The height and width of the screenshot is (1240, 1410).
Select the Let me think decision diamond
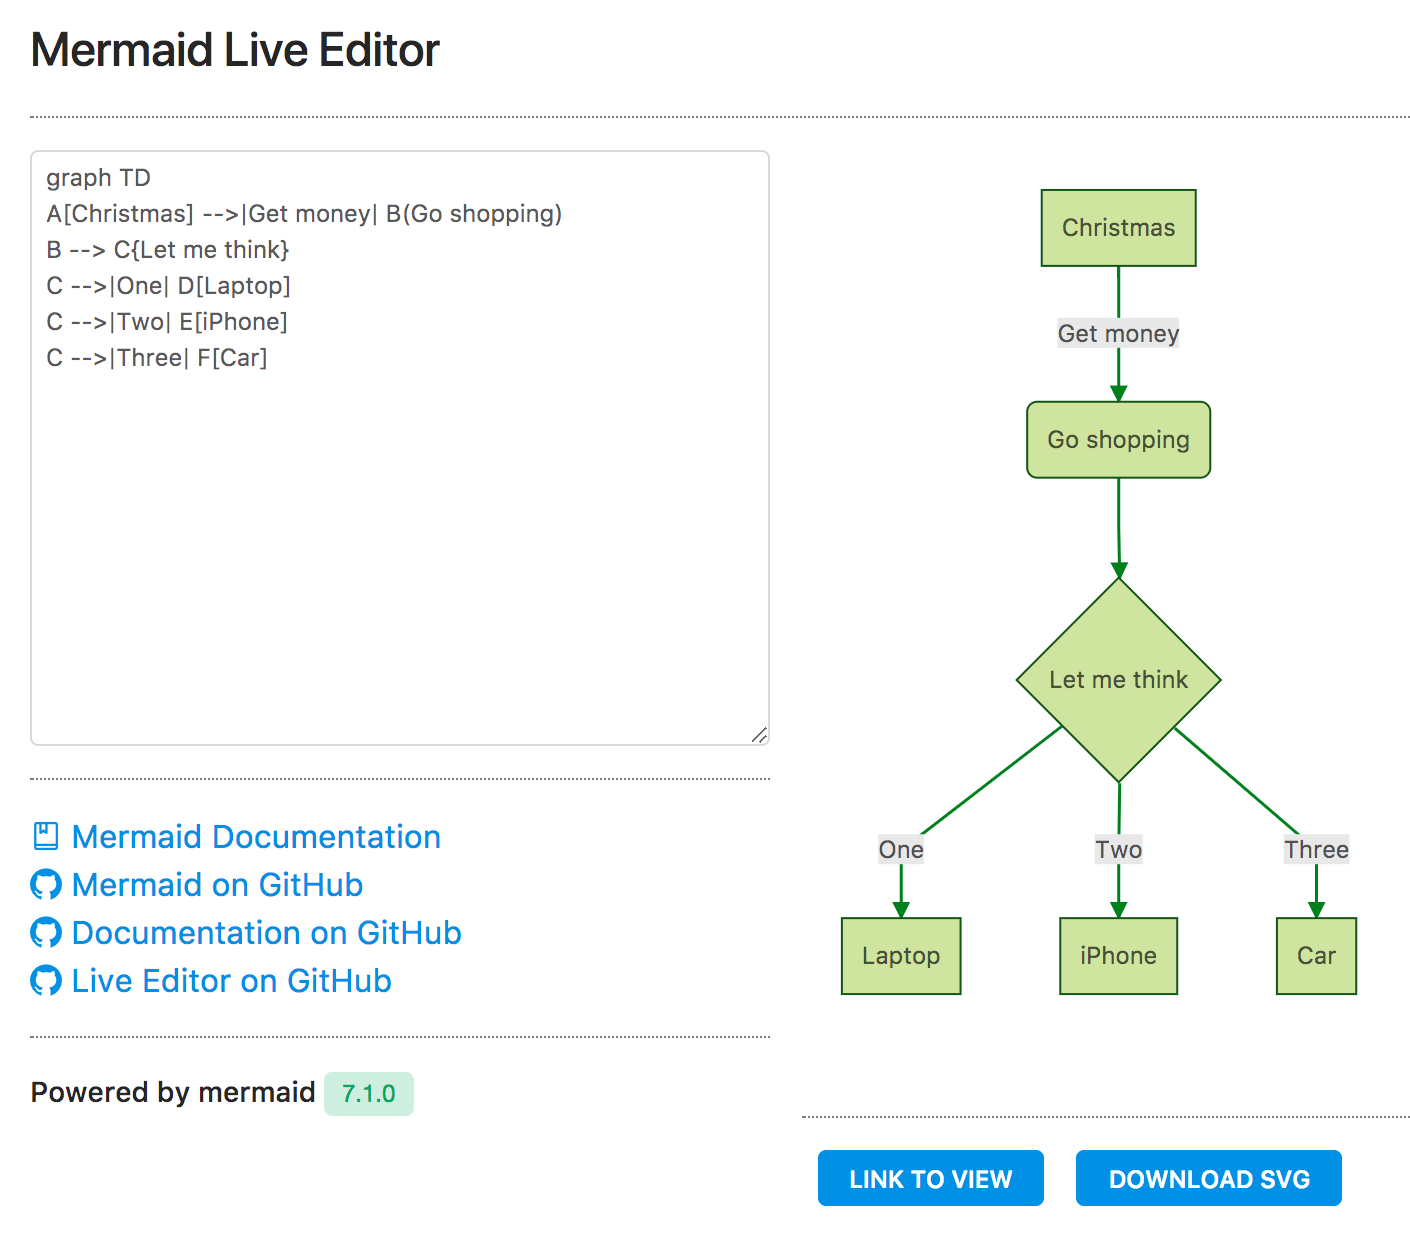1117,679
